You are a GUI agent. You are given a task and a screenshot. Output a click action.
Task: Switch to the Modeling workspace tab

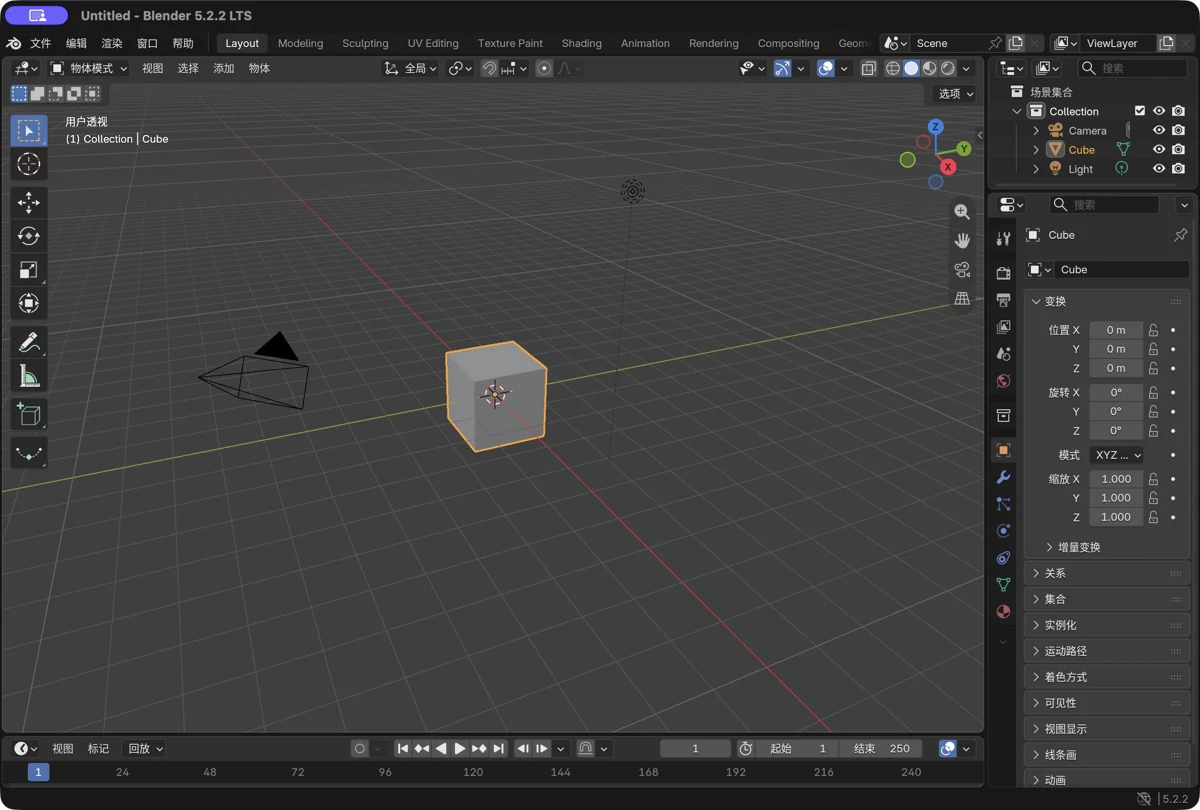300,43
